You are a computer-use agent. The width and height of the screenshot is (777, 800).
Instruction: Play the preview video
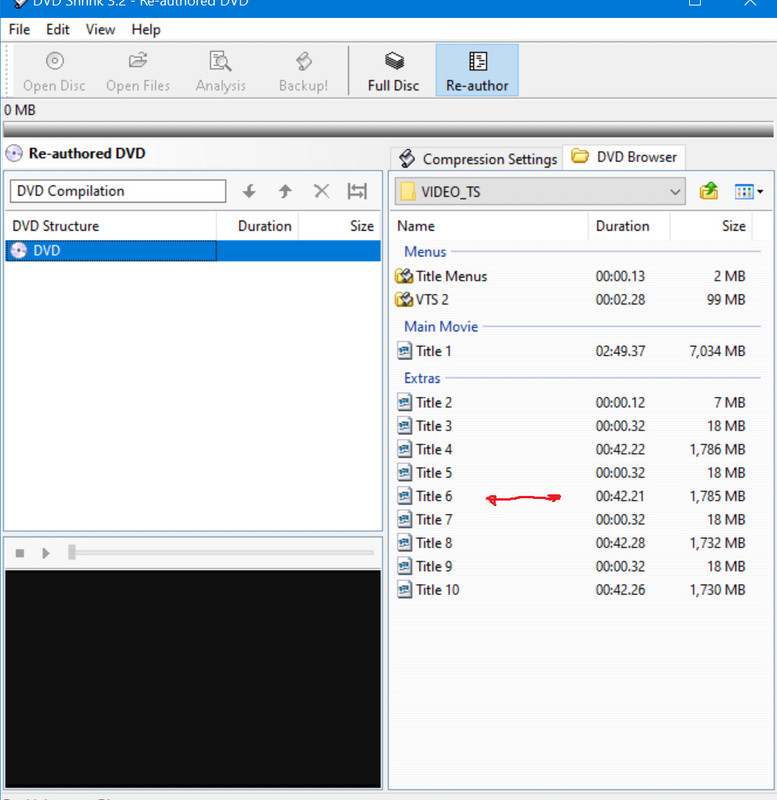pyautogui.click(x=46, y=553)
